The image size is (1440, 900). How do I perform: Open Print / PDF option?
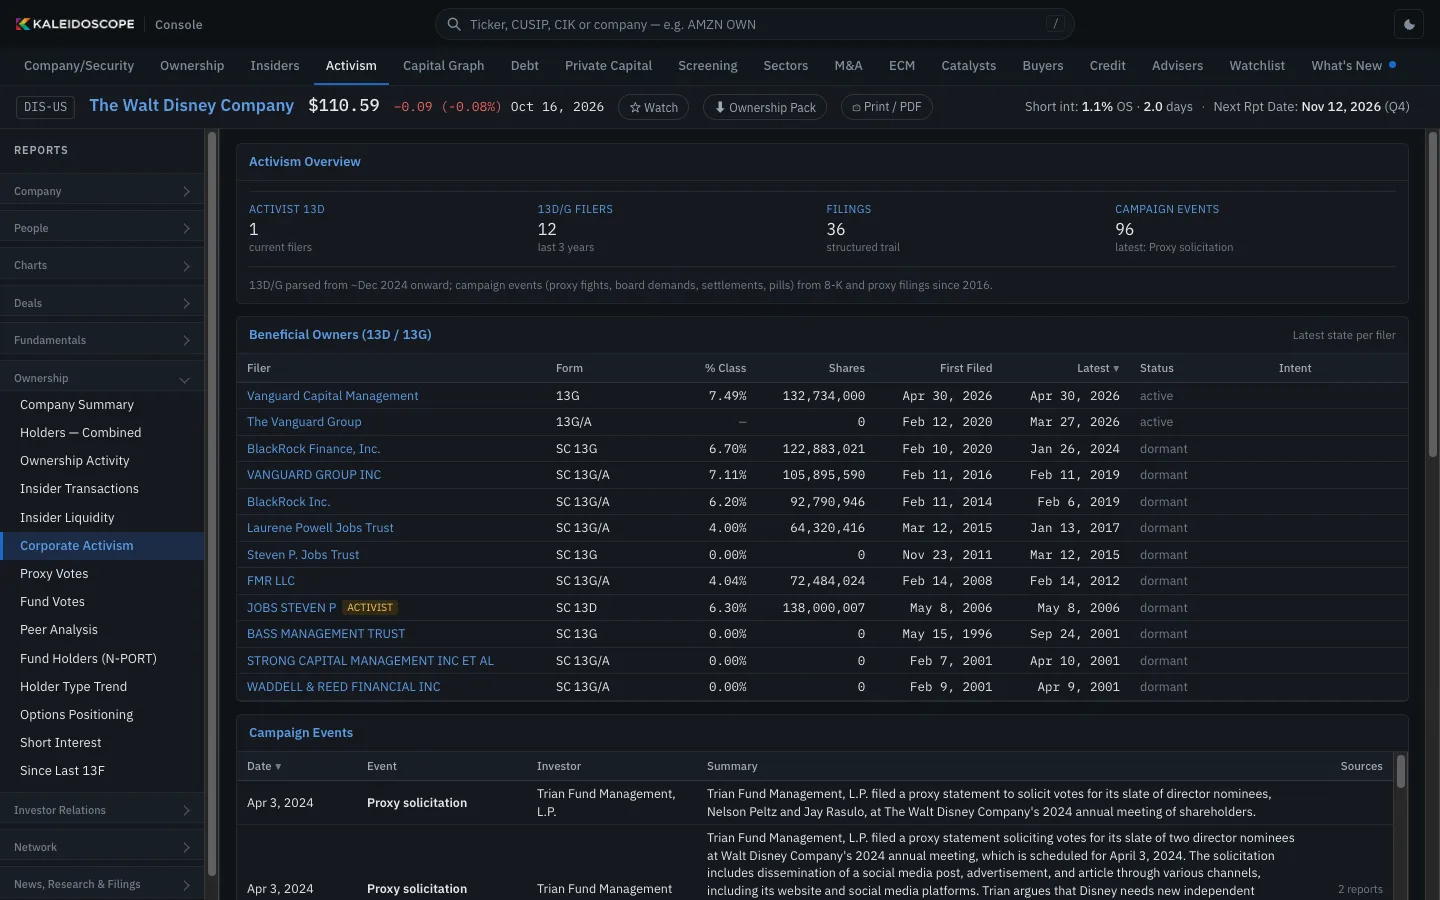887,107
